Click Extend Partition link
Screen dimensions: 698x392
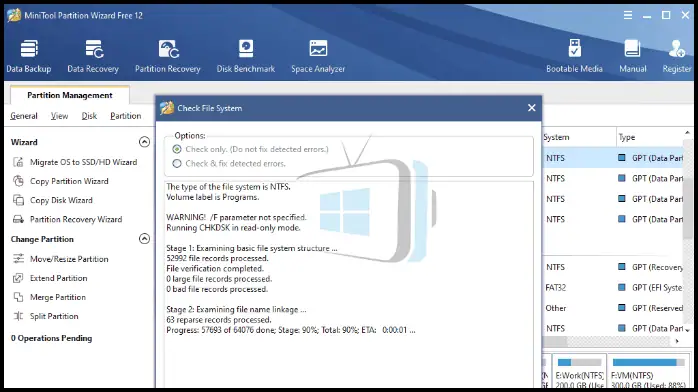(x=59, y=278)
